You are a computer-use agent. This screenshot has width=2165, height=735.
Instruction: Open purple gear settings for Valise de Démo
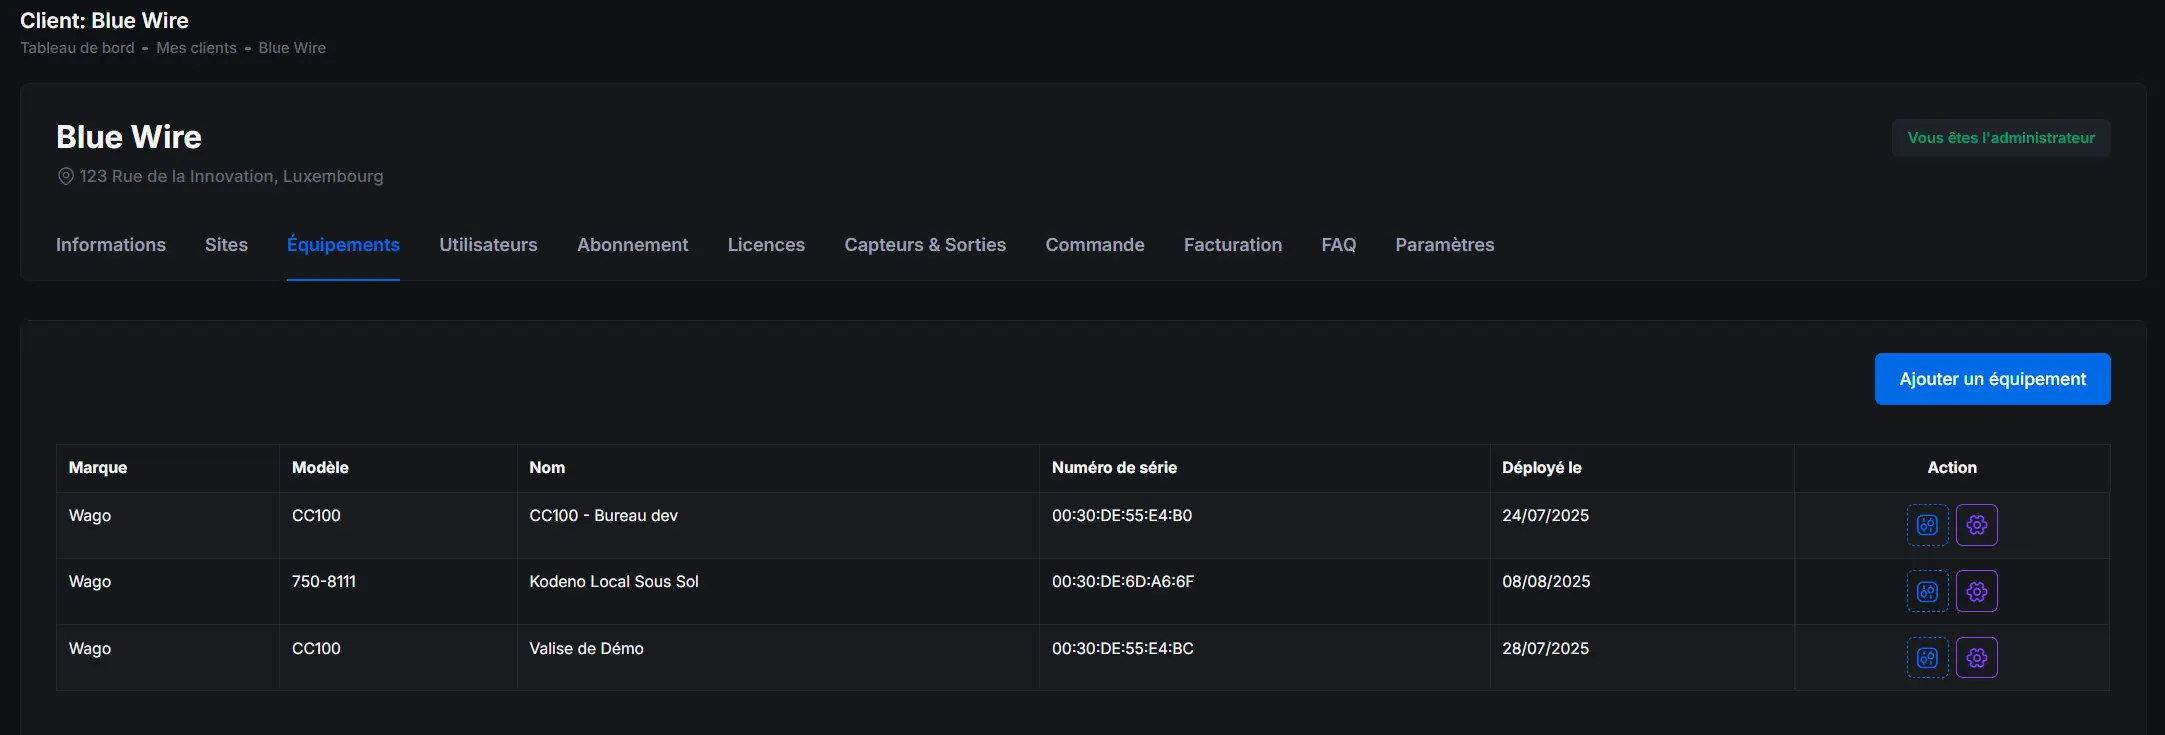1976,657
